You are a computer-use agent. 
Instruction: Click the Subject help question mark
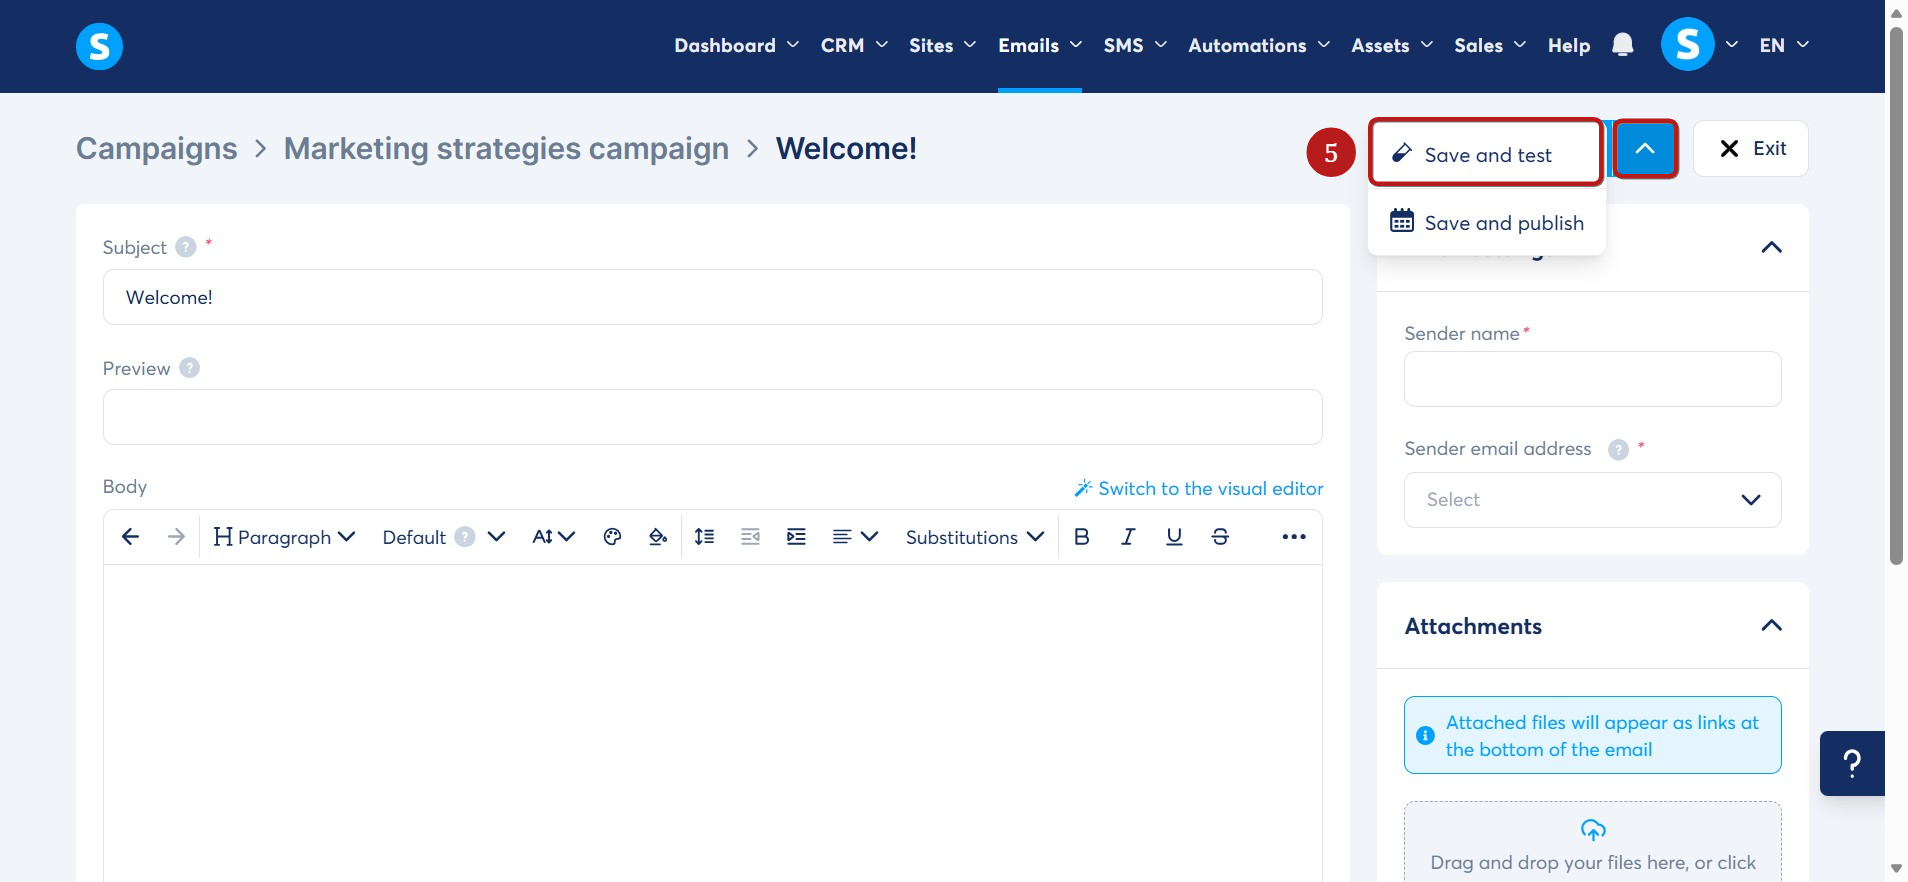click(x=186, y=247)
